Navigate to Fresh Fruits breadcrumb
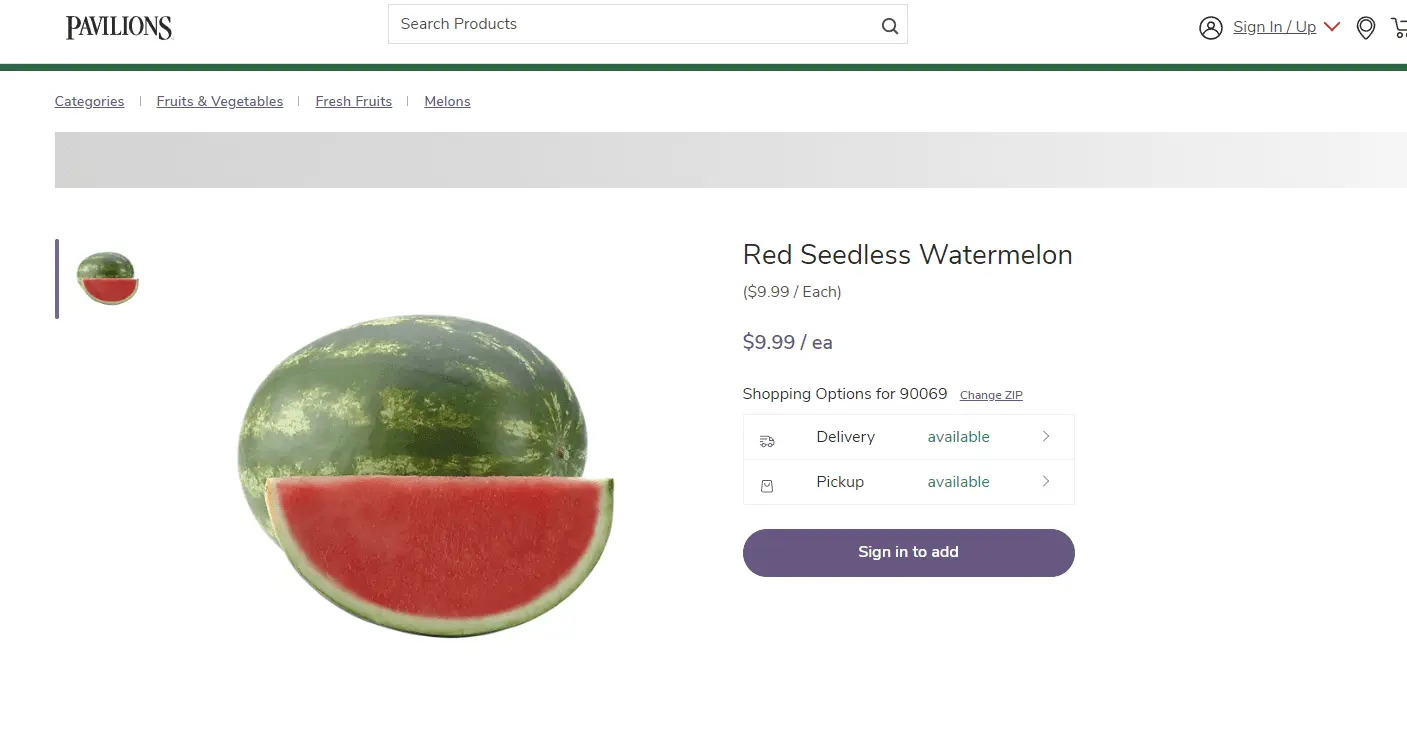Image resolution: width=1407 pixels, height=747 pixels. coord(353,102)
